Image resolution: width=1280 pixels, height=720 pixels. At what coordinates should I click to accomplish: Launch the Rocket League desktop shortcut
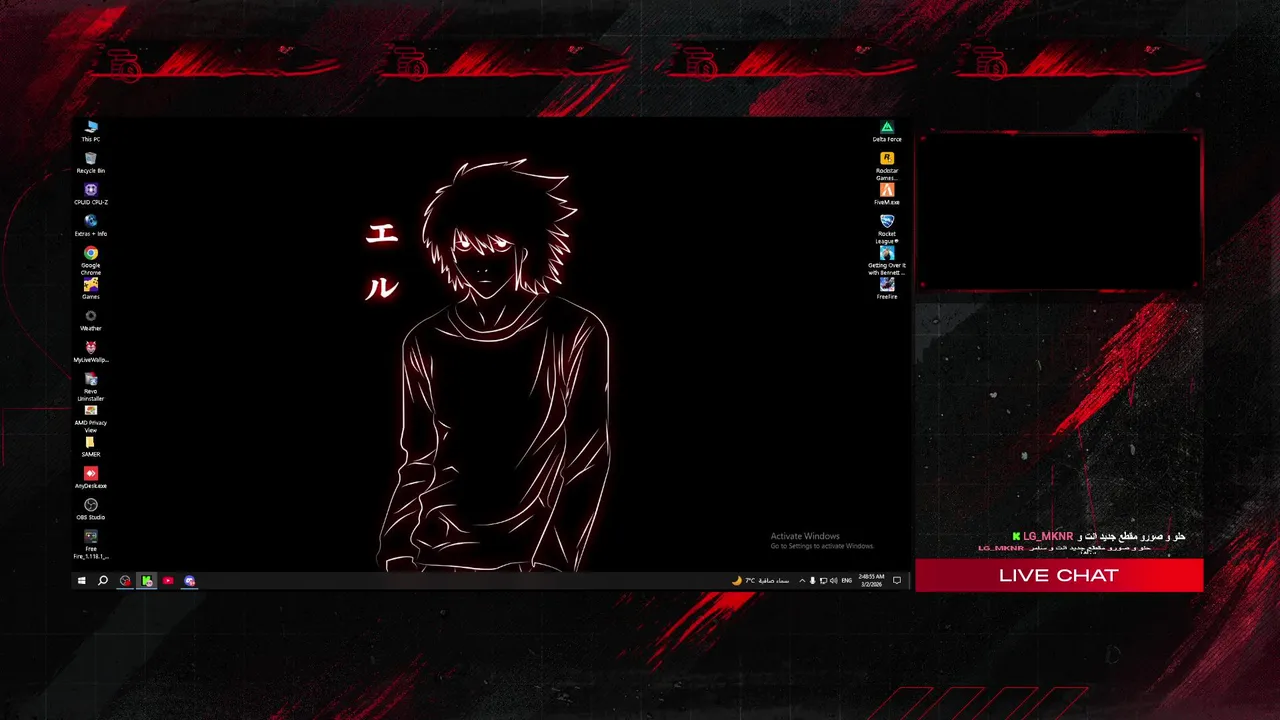[x=887, y=229]
